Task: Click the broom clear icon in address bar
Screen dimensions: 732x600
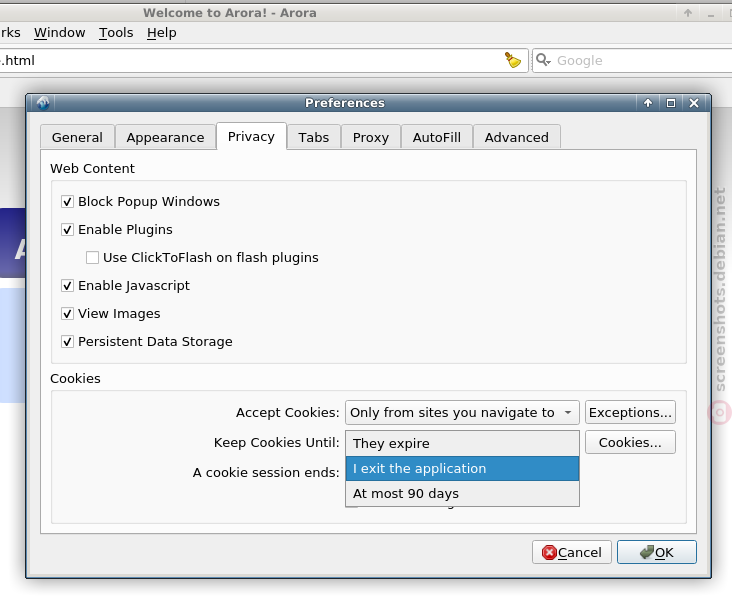Action: click(513, 60)
